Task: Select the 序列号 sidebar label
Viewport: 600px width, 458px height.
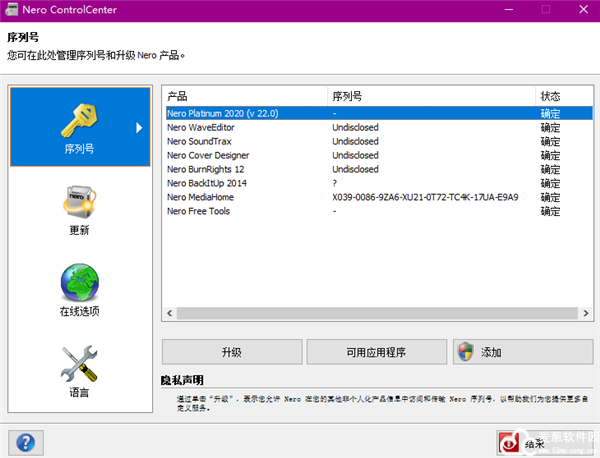Action: [79, 148]
